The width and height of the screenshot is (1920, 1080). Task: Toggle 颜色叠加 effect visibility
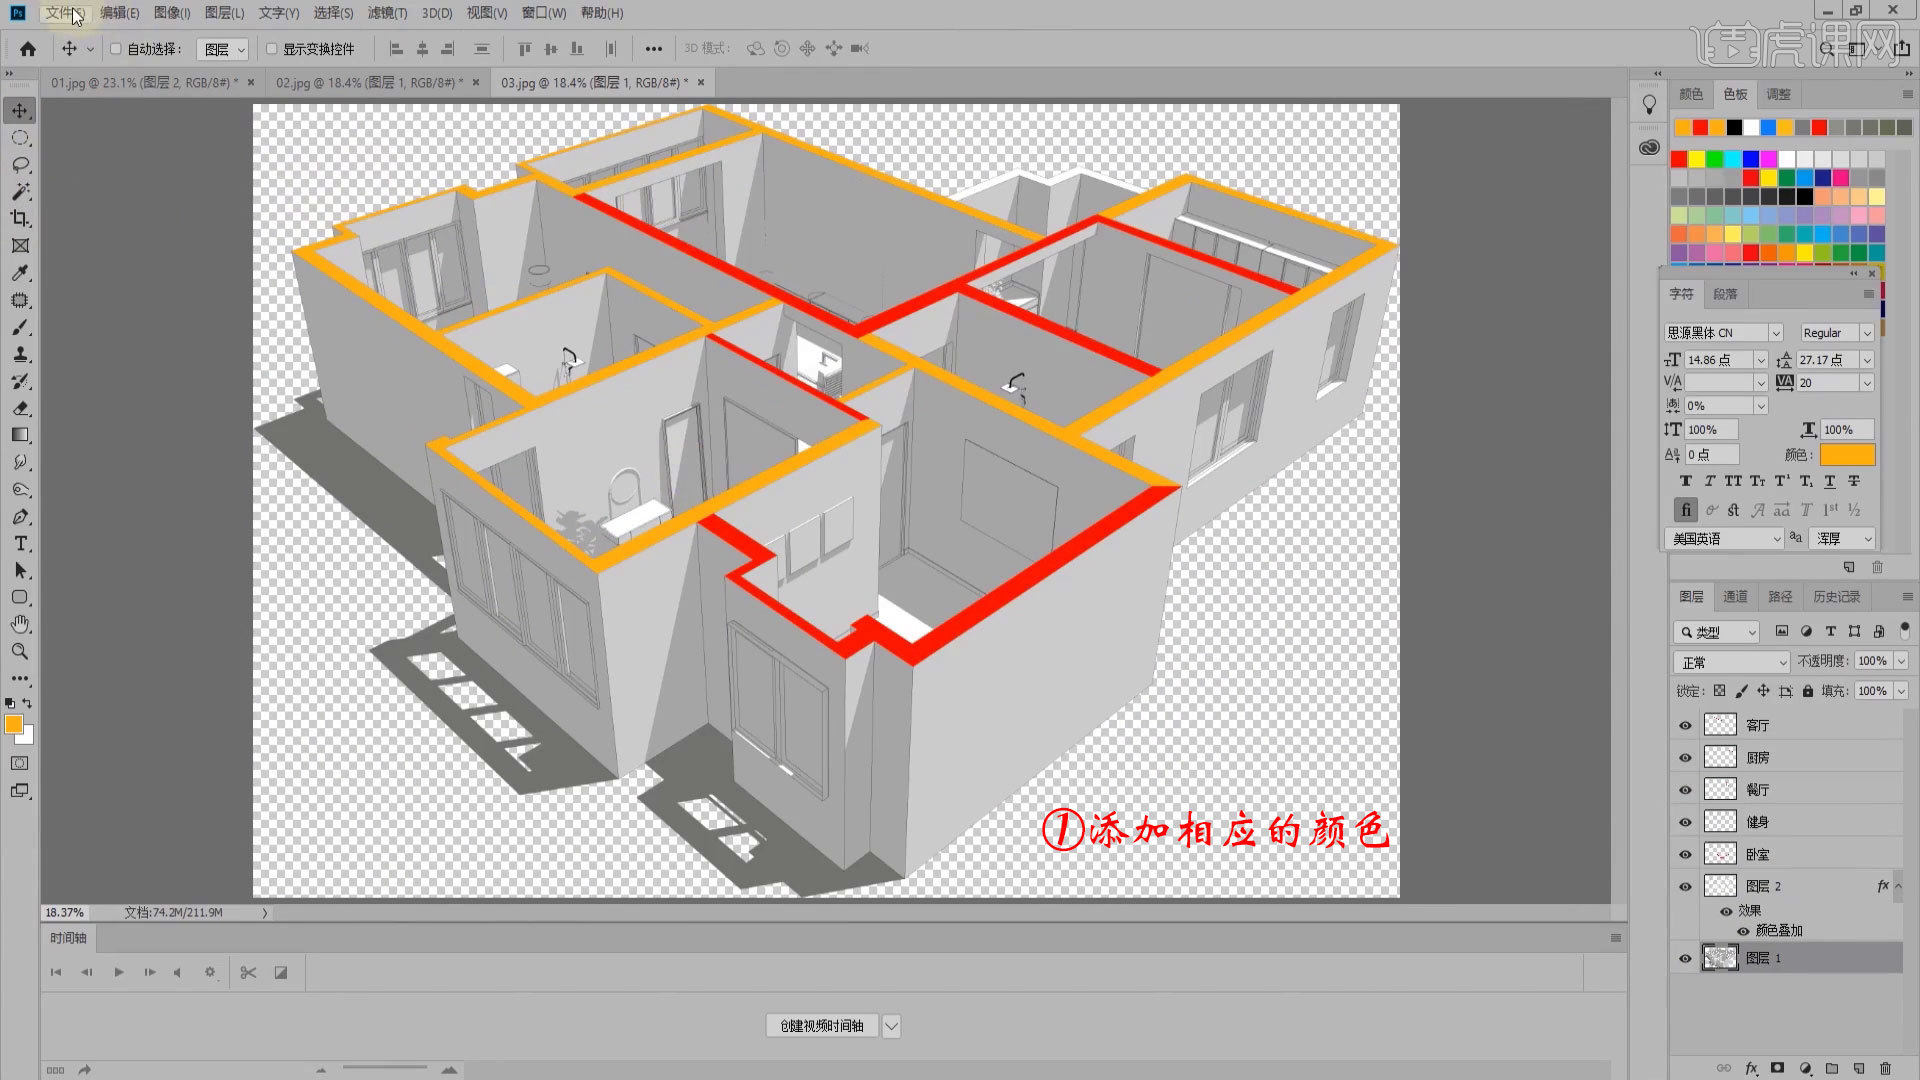[1743, 931]
